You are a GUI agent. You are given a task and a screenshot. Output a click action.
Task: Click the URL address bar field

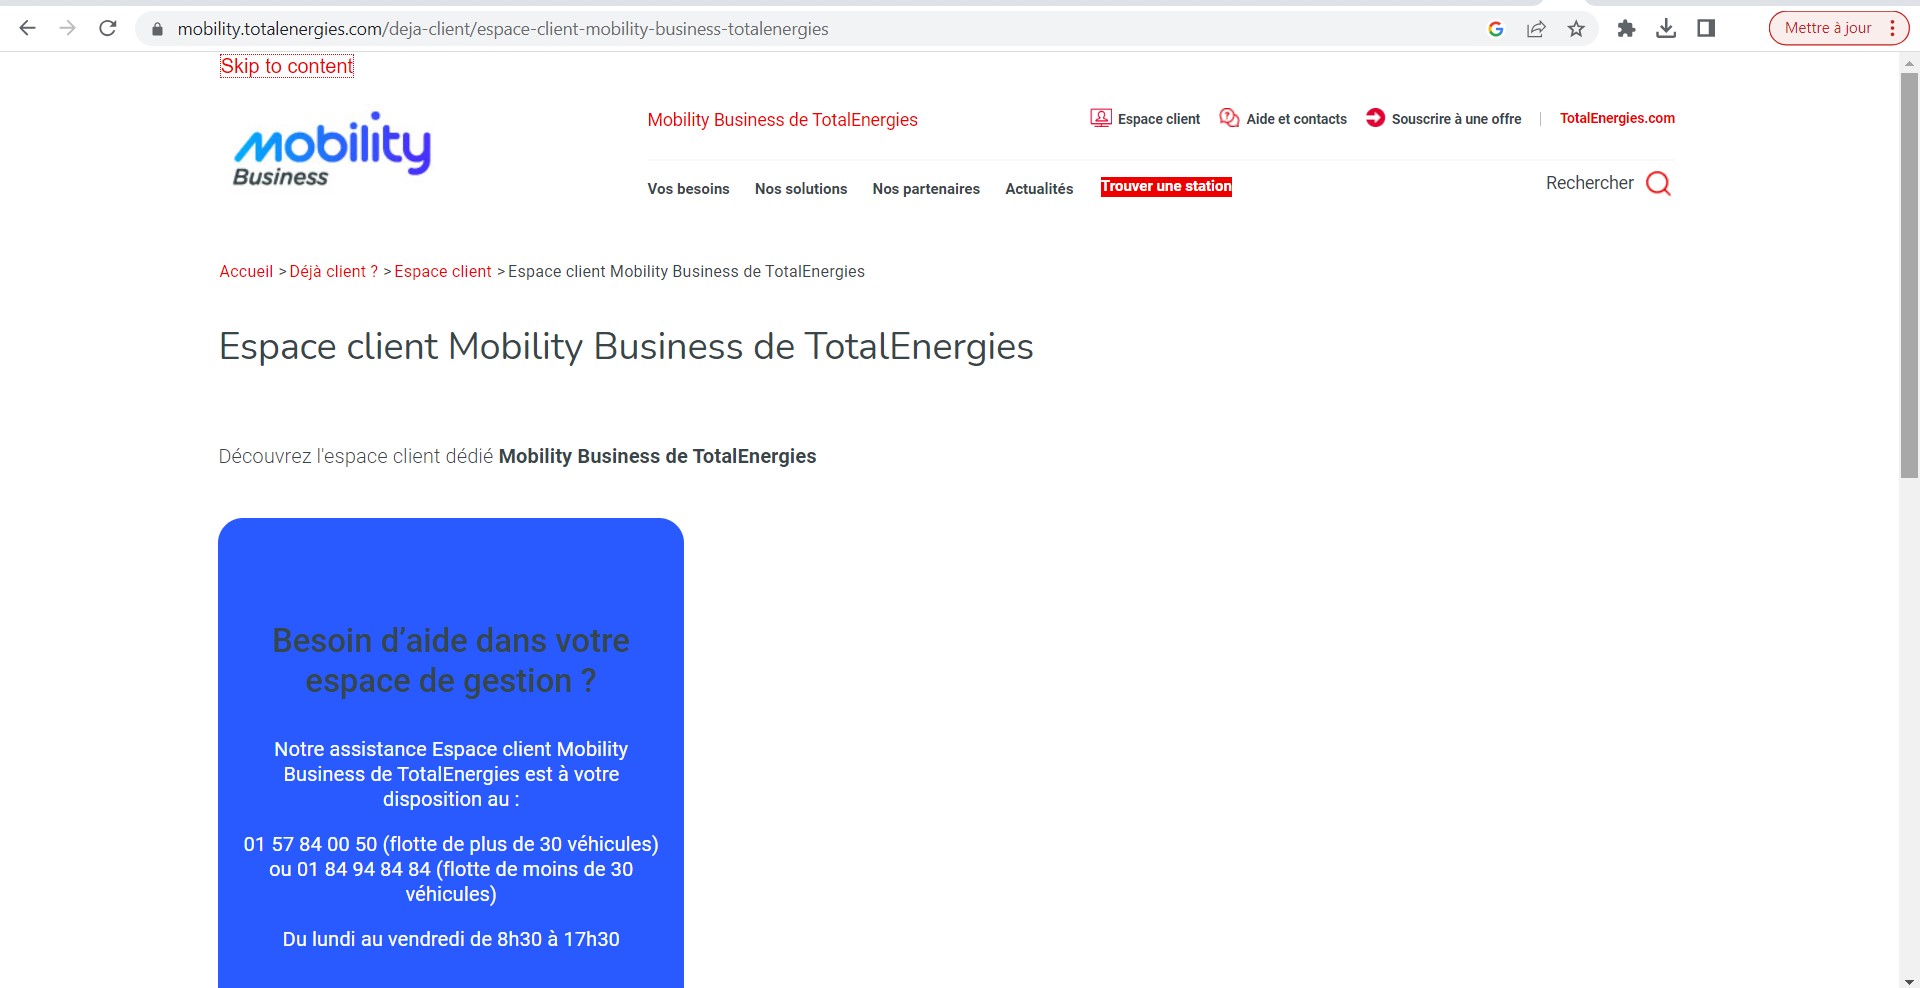coord(800,29)
